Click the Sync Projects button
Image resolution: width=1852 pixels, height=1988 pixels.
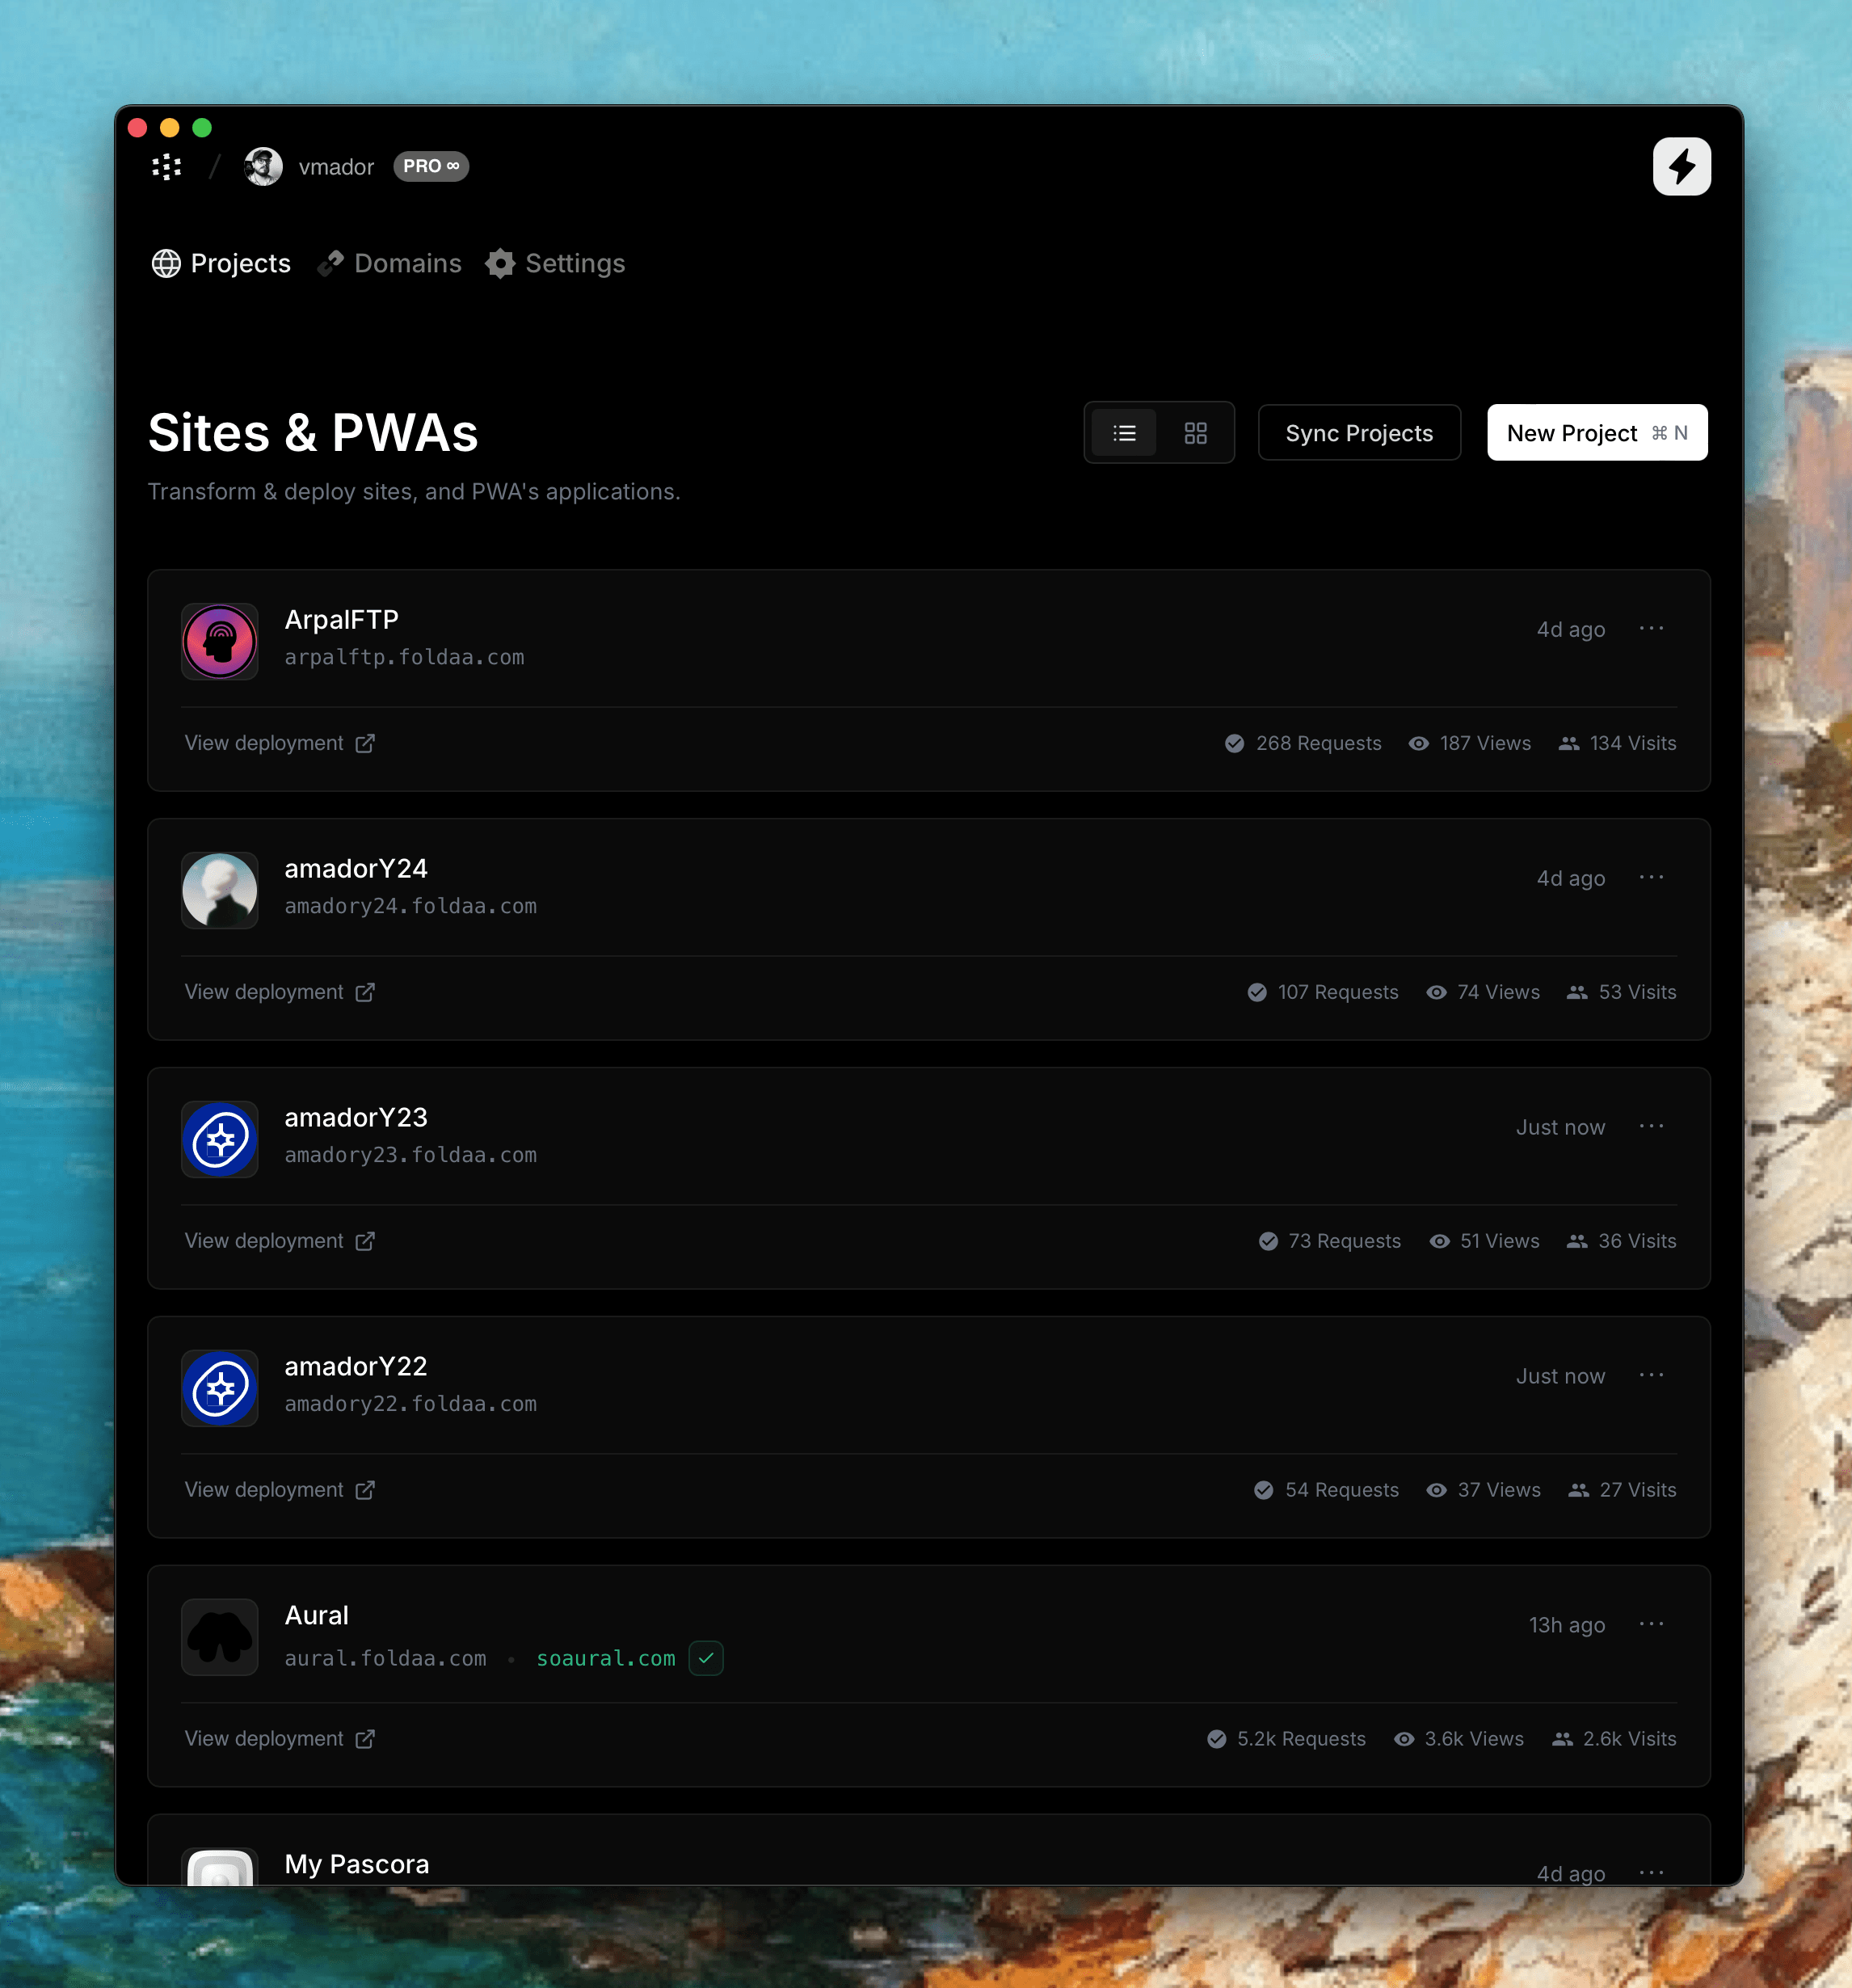(1358, 433)
